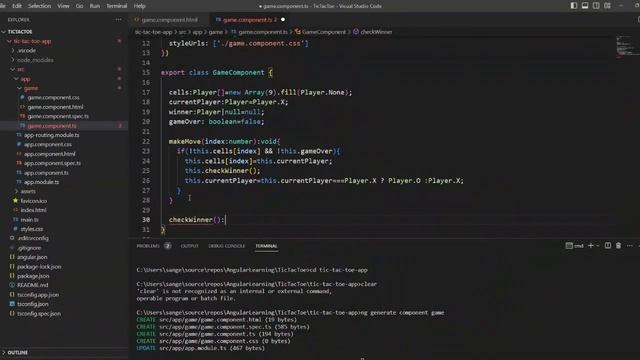
Task: Click breadcrumb segment game.component.ts
Action: pos(263,32)
